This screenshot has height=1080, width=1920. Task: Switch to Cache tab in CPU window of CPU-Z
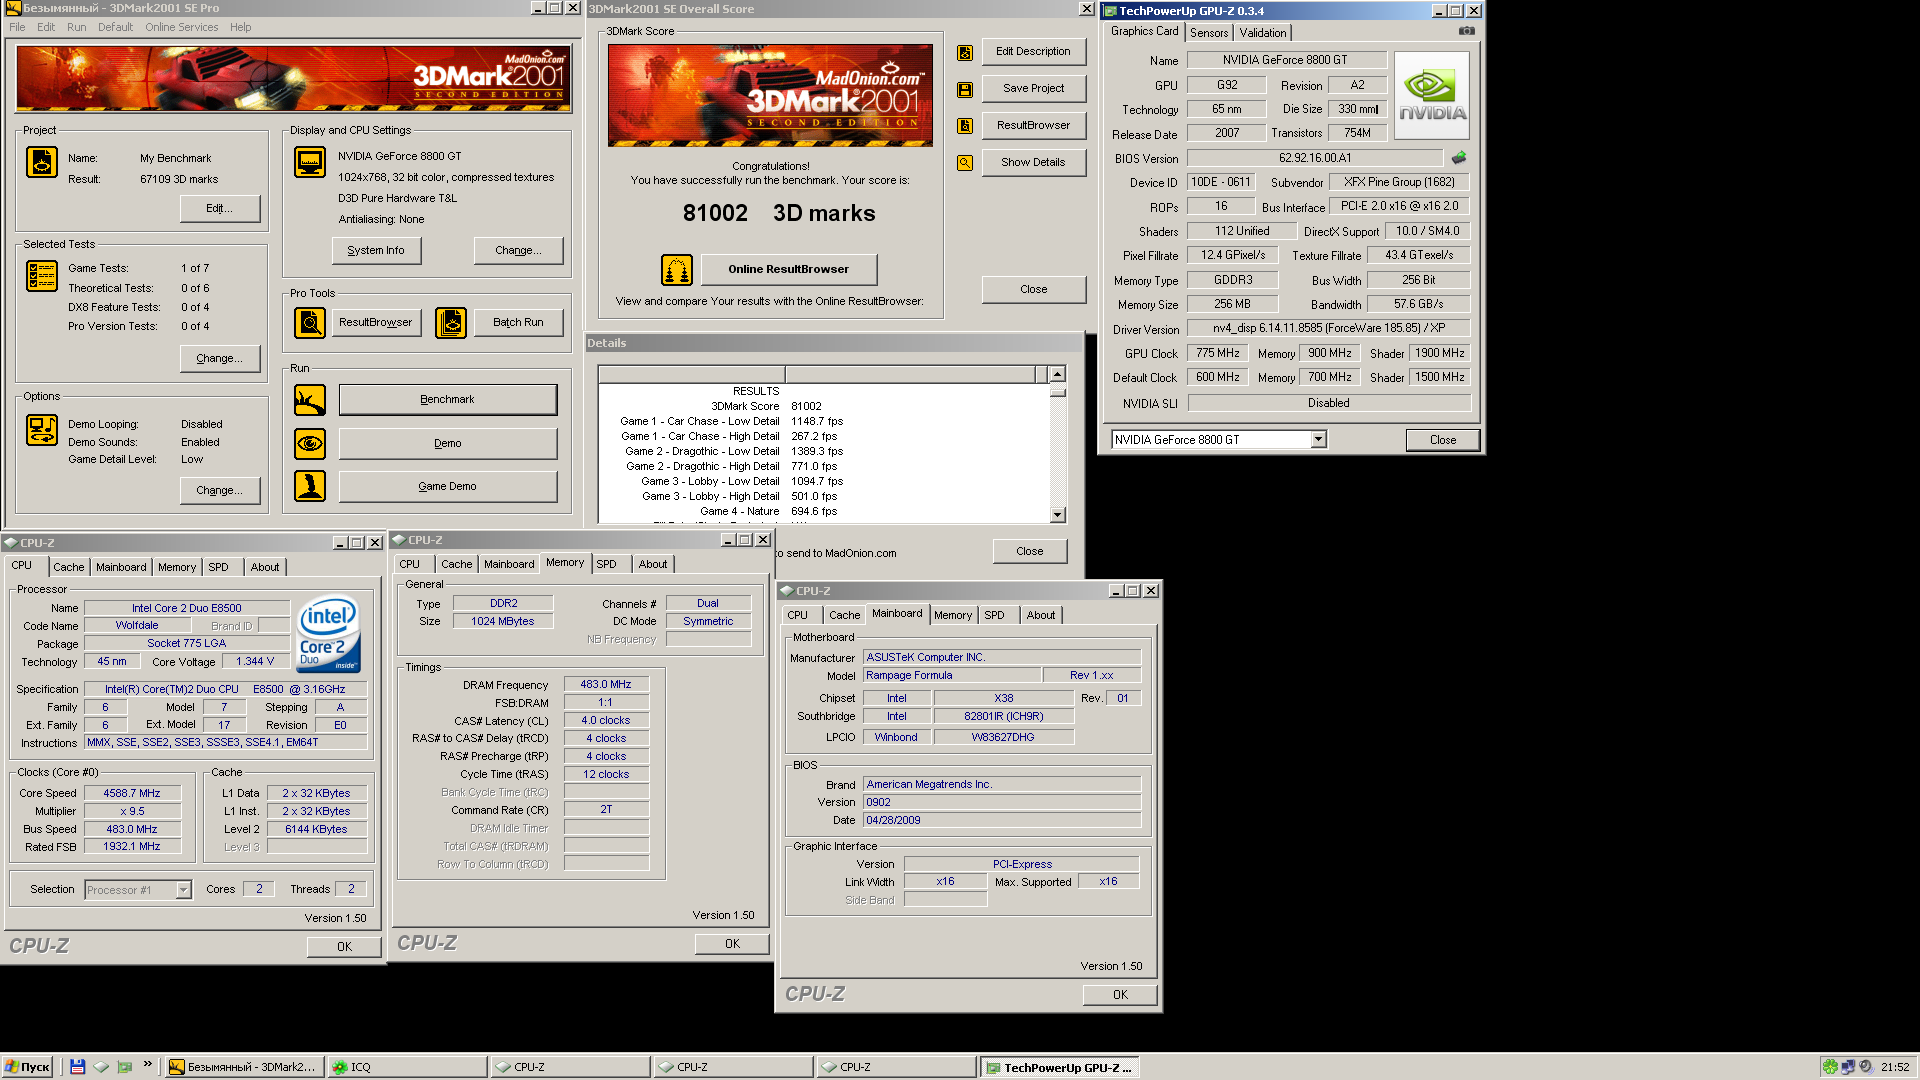(x=69, y=567)
